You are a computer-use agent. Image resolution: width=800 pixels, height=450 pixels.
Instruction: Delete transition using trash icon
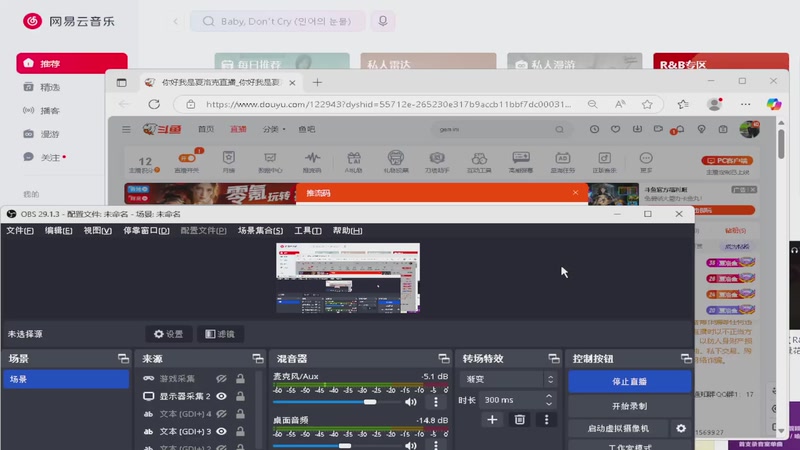point(519,419)
